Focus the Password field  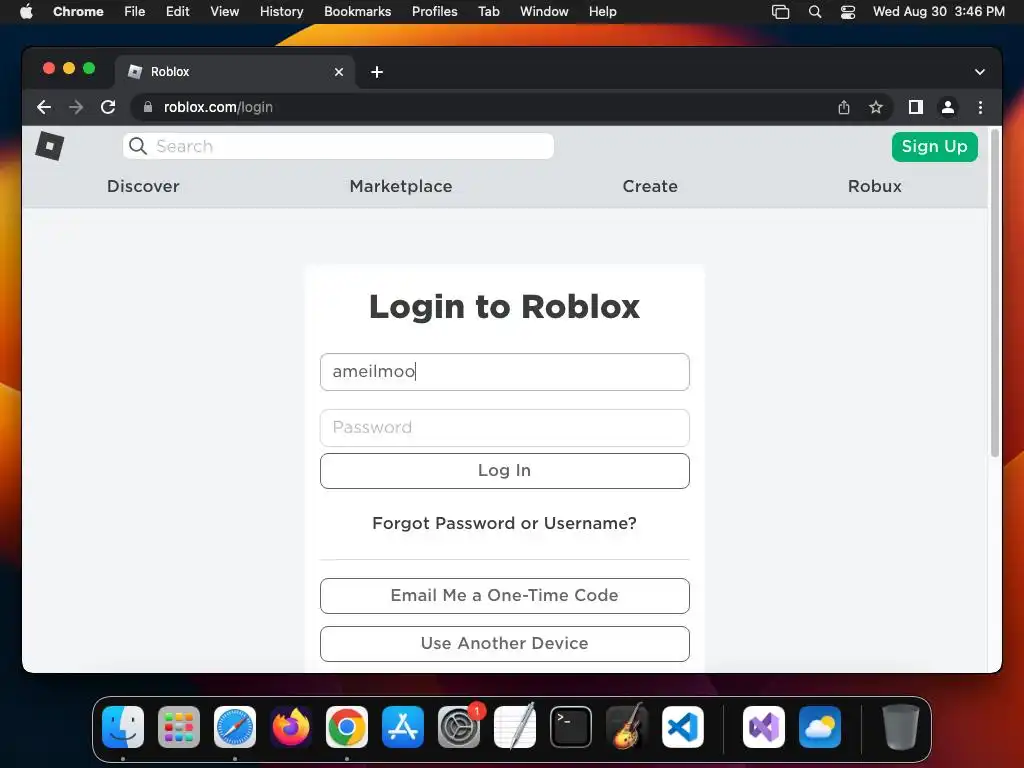point(505,428)
